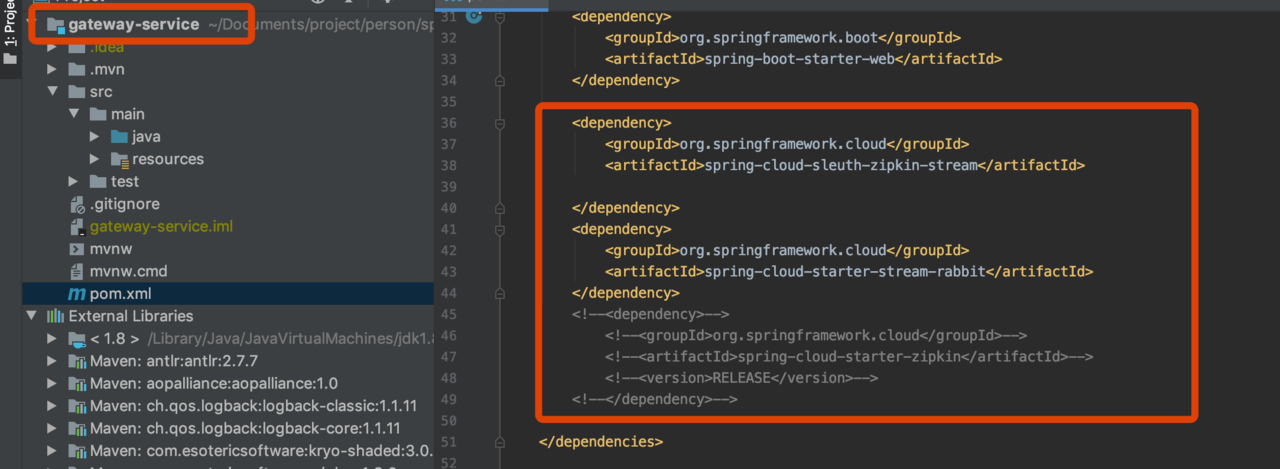The image size is (1280, 469).
Task: Click the test folder icon
Action: 98,181
